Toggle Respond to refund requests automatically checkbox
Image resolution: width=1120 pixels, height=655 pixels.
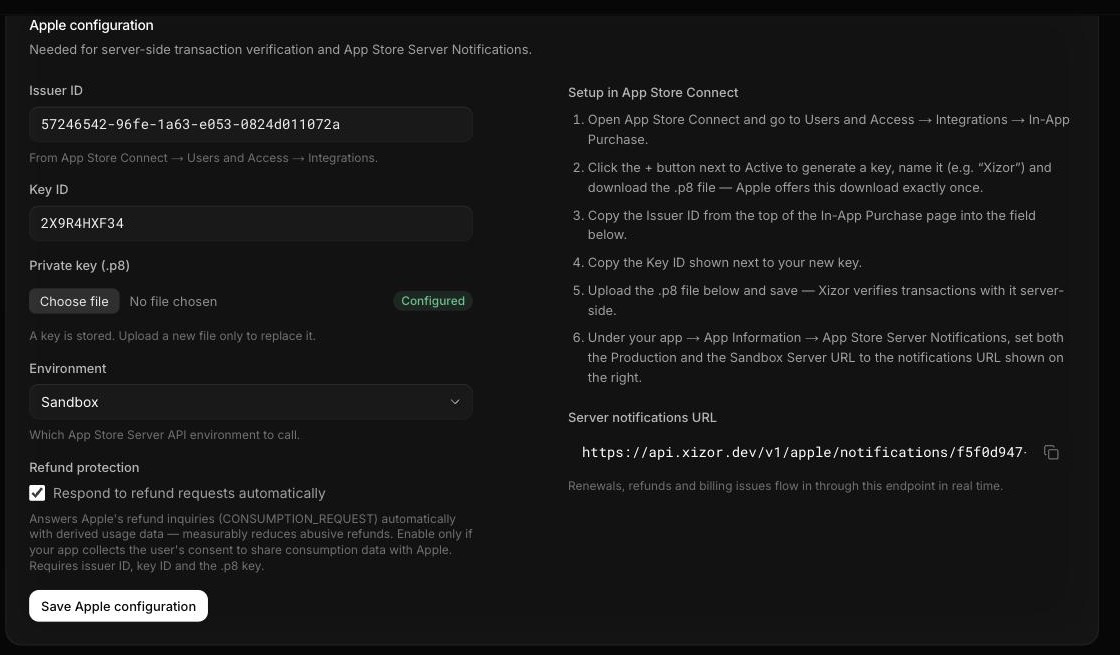click(37, 493)
